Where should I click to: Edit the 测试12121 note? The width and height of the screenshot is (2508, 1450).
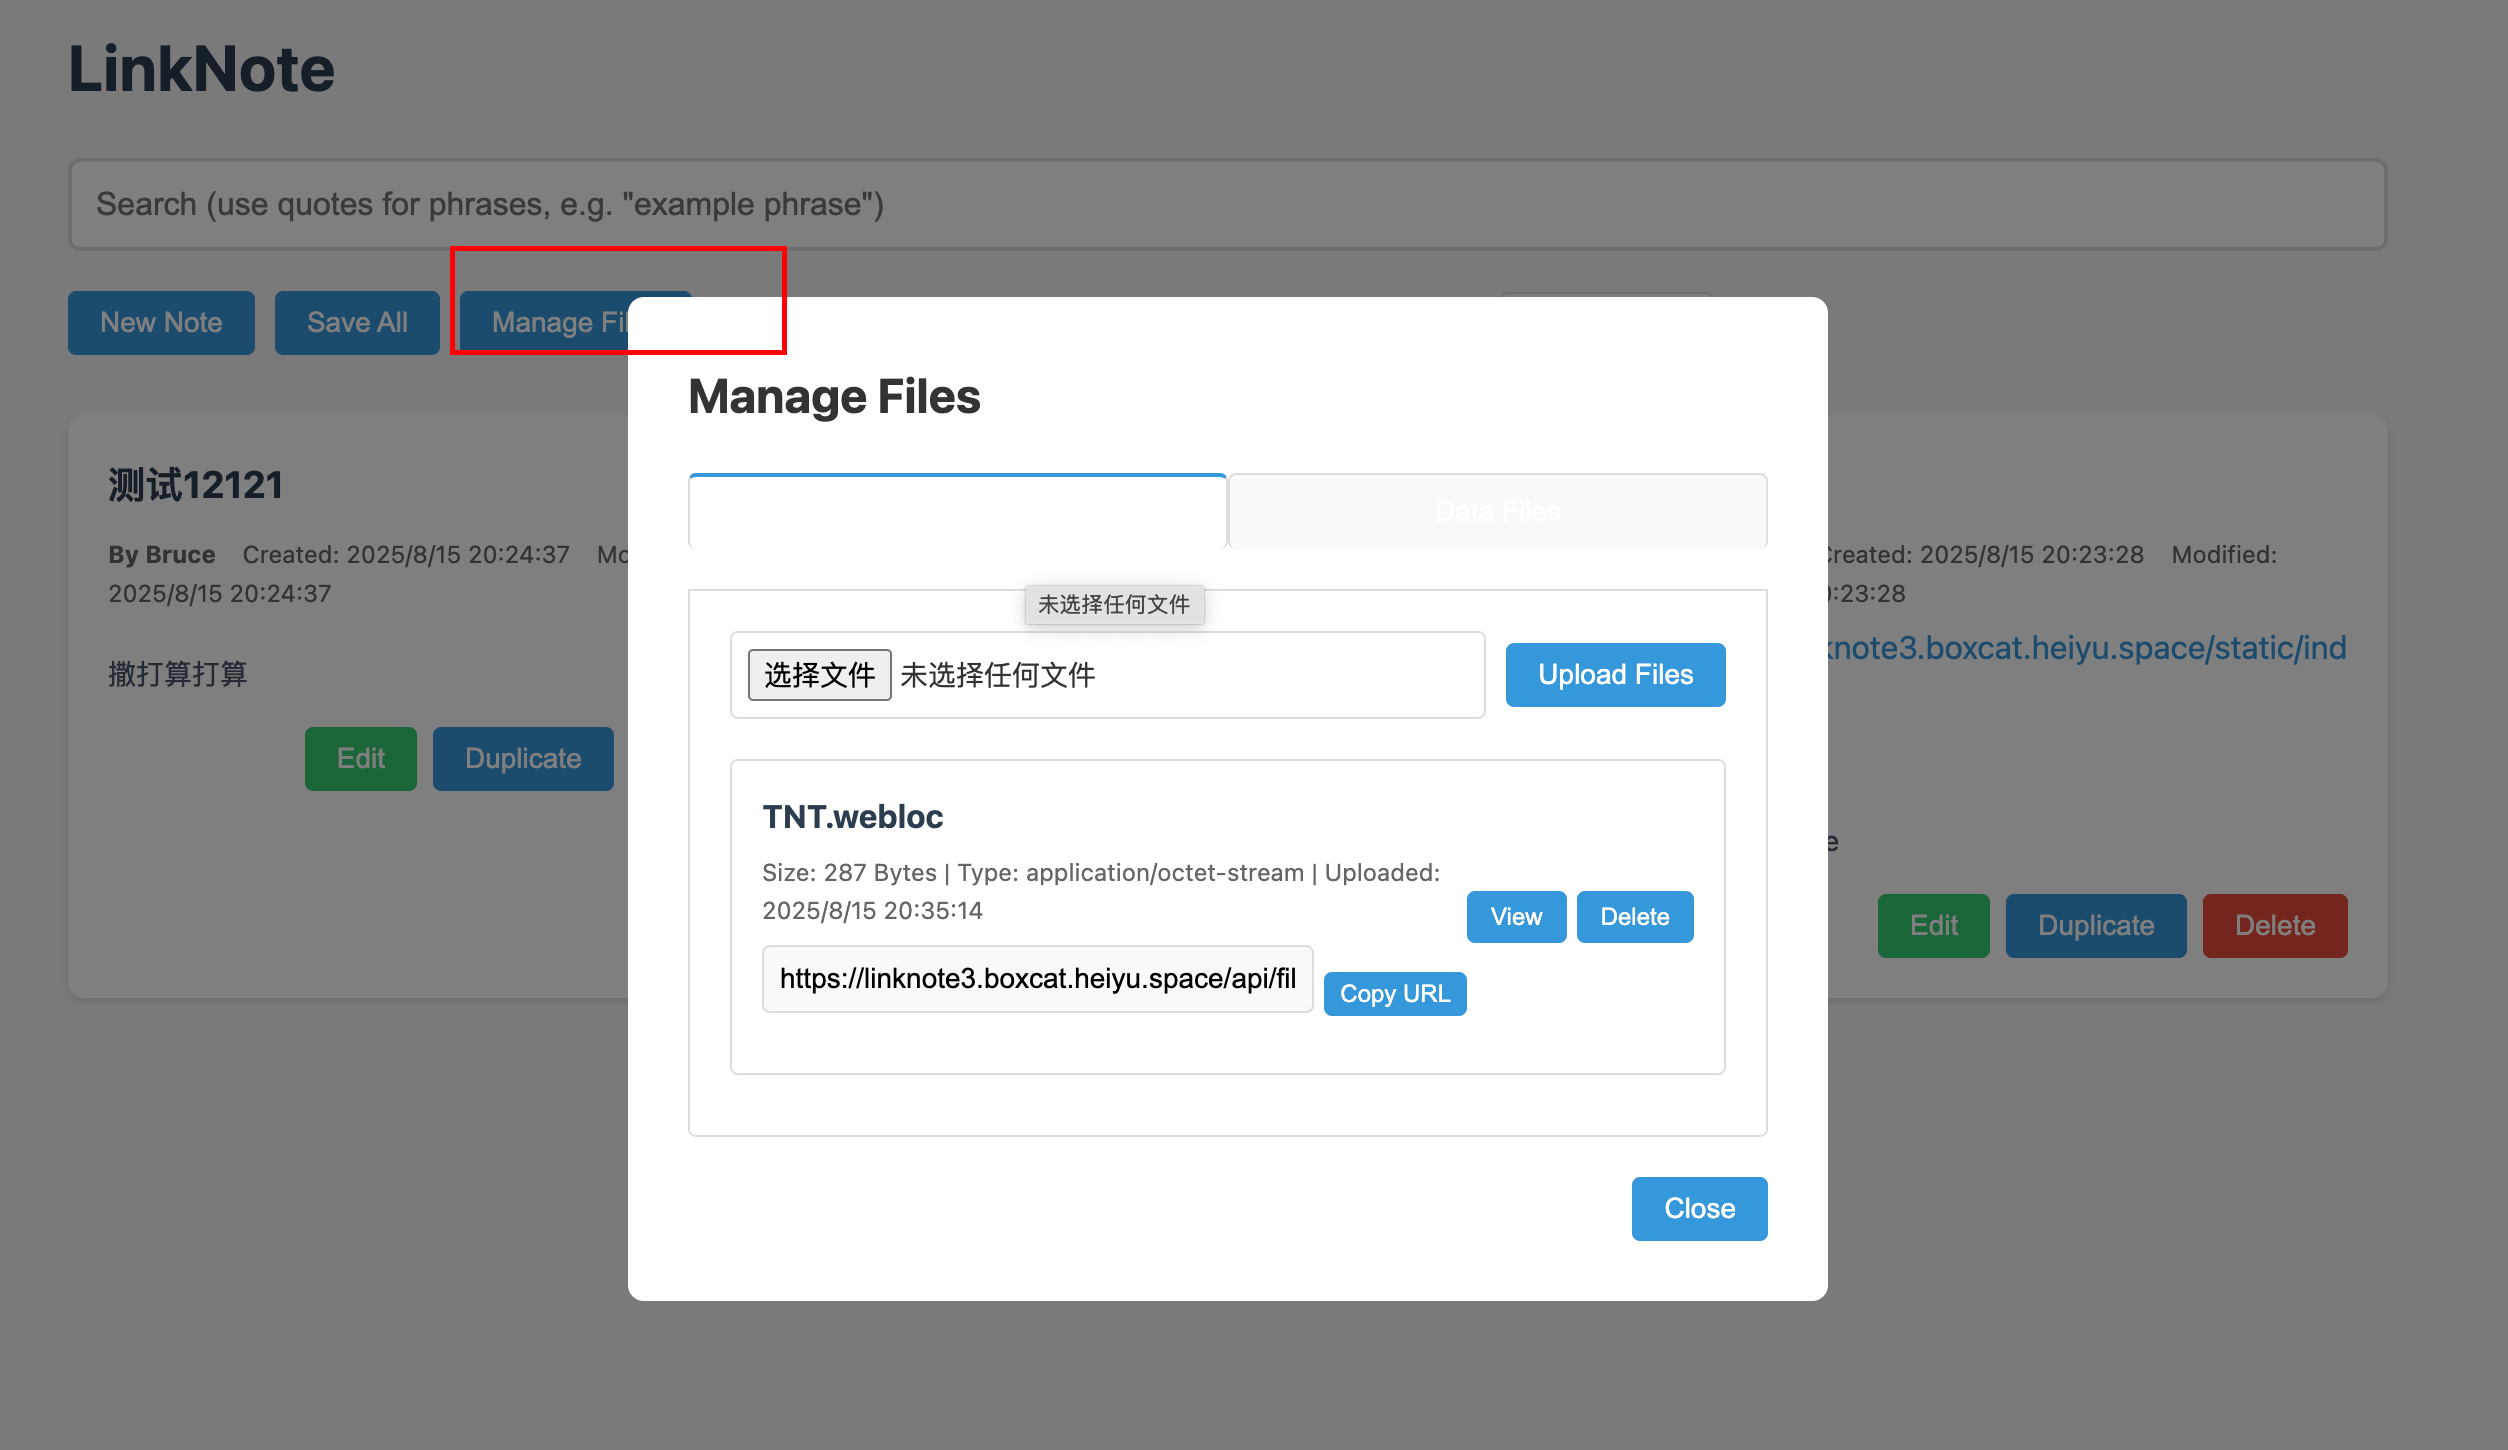click(x=360, y=759)
